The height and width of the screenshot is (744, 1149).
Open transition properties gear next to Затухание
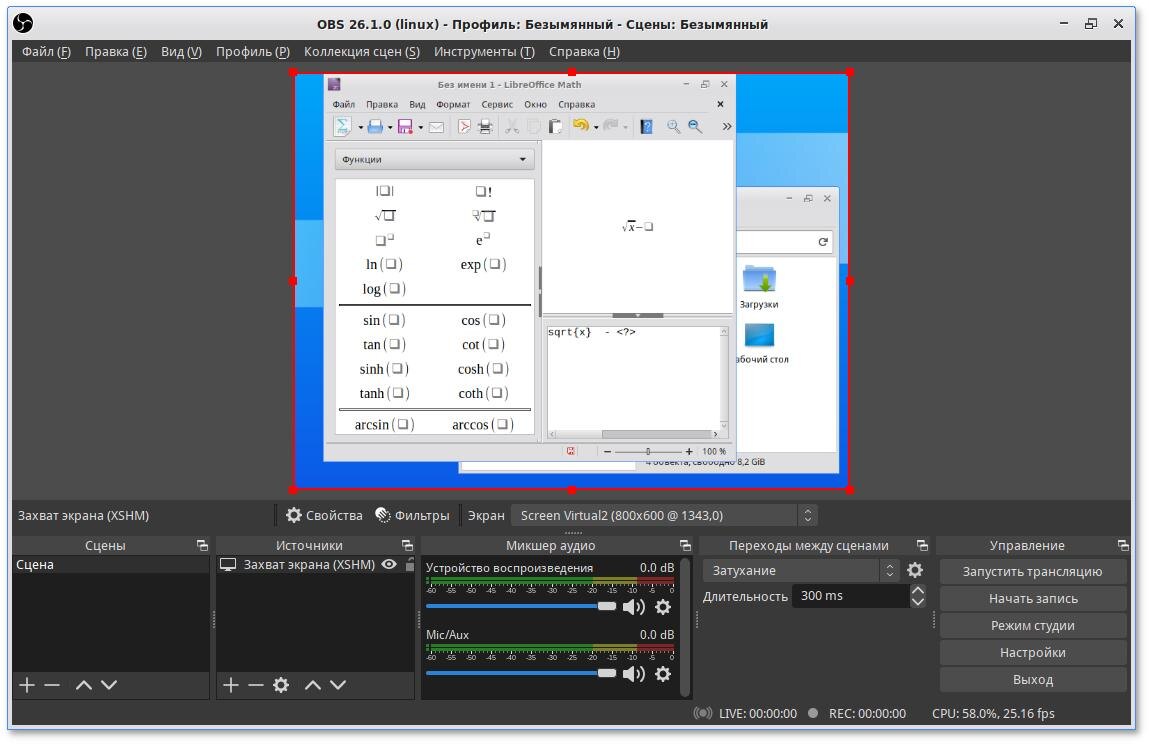[x=915, y=570]
